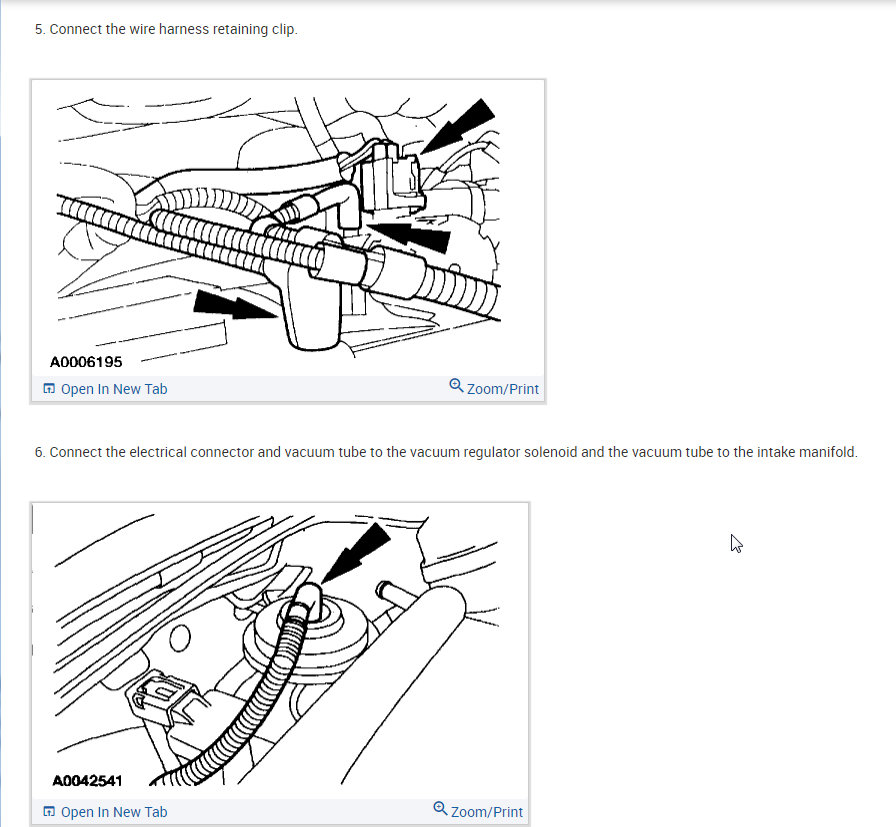This screenshot has height=827, width=896.
Task: Open the wire harness diagram in a new tab
Action: click(106, 389)
